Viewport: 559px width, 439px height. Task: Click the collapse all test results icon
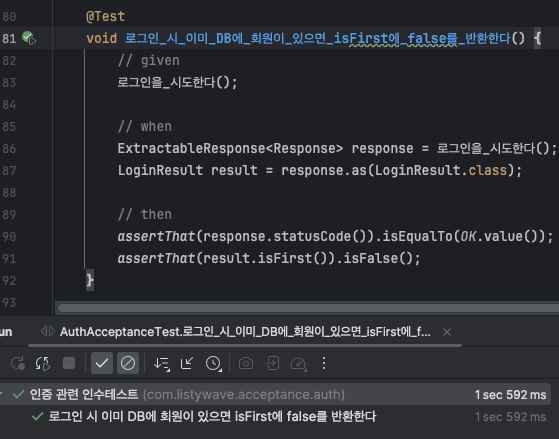click(x=187, y=363)
